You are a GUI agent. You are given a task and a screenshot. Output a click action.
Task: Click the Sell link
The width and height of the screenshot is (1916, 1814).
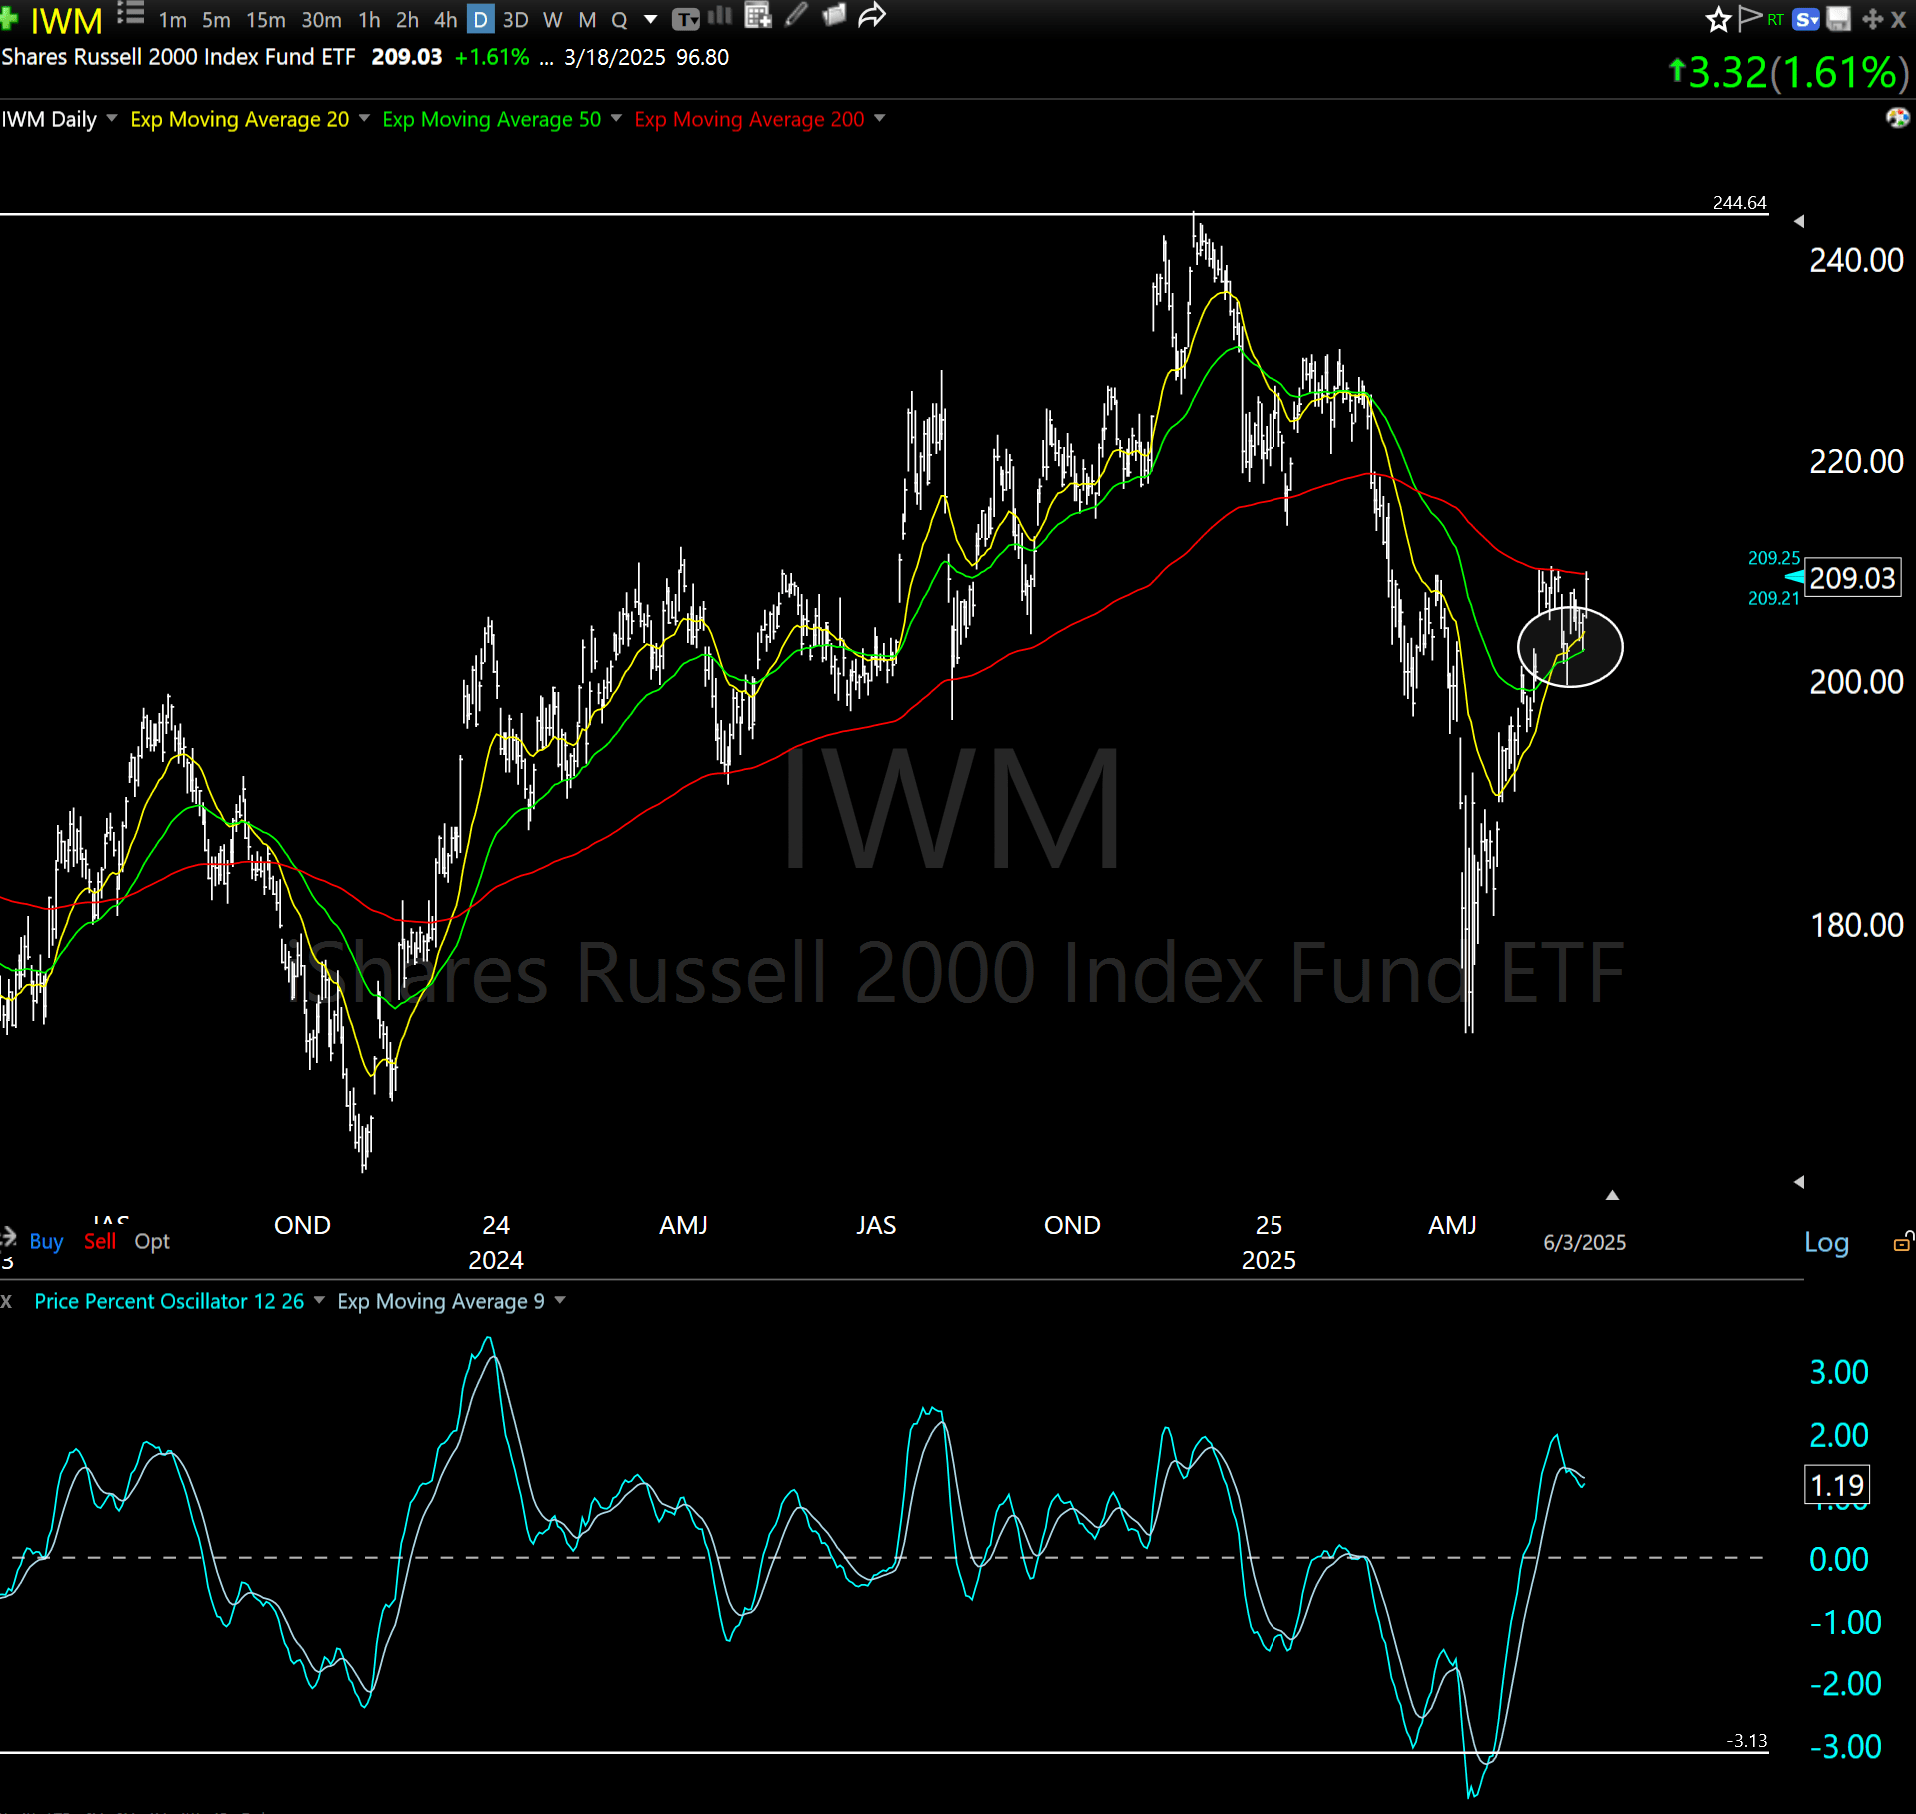click(100, 1241)
